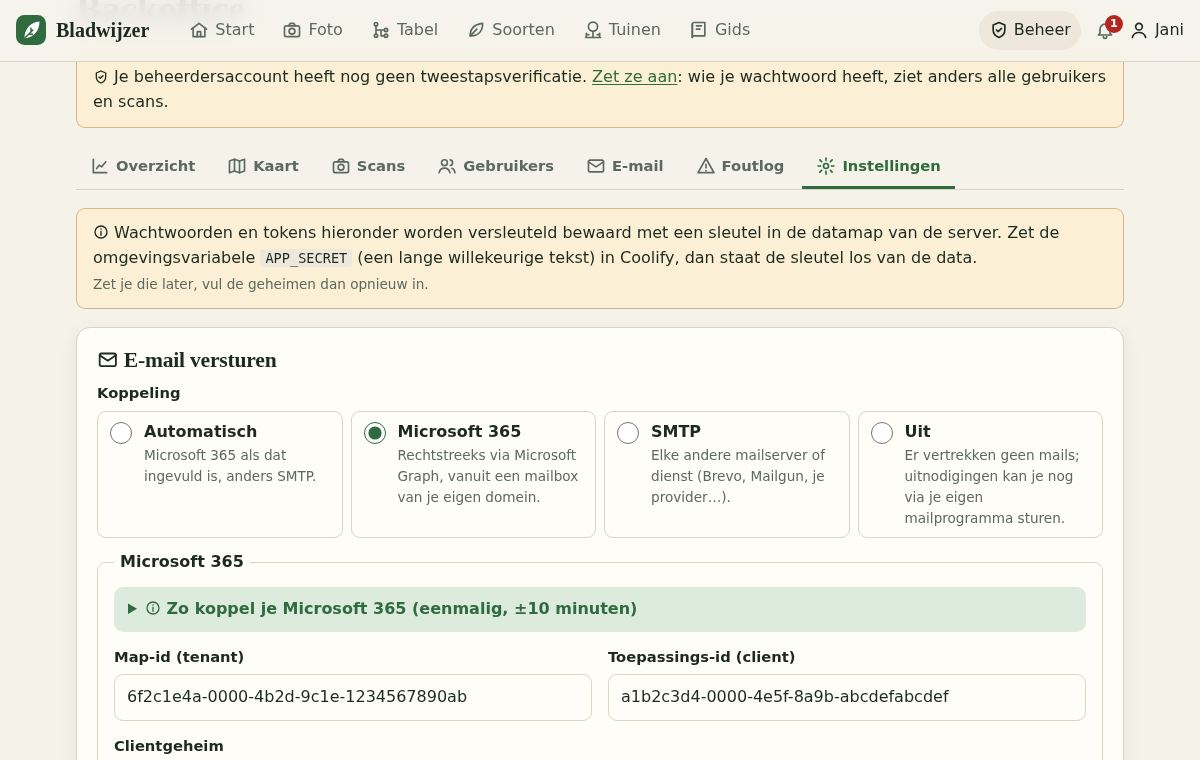Viewport: 1200px width, 760px height.
Task: Open notifications bell with badge 1
Action: [1106, 29]
